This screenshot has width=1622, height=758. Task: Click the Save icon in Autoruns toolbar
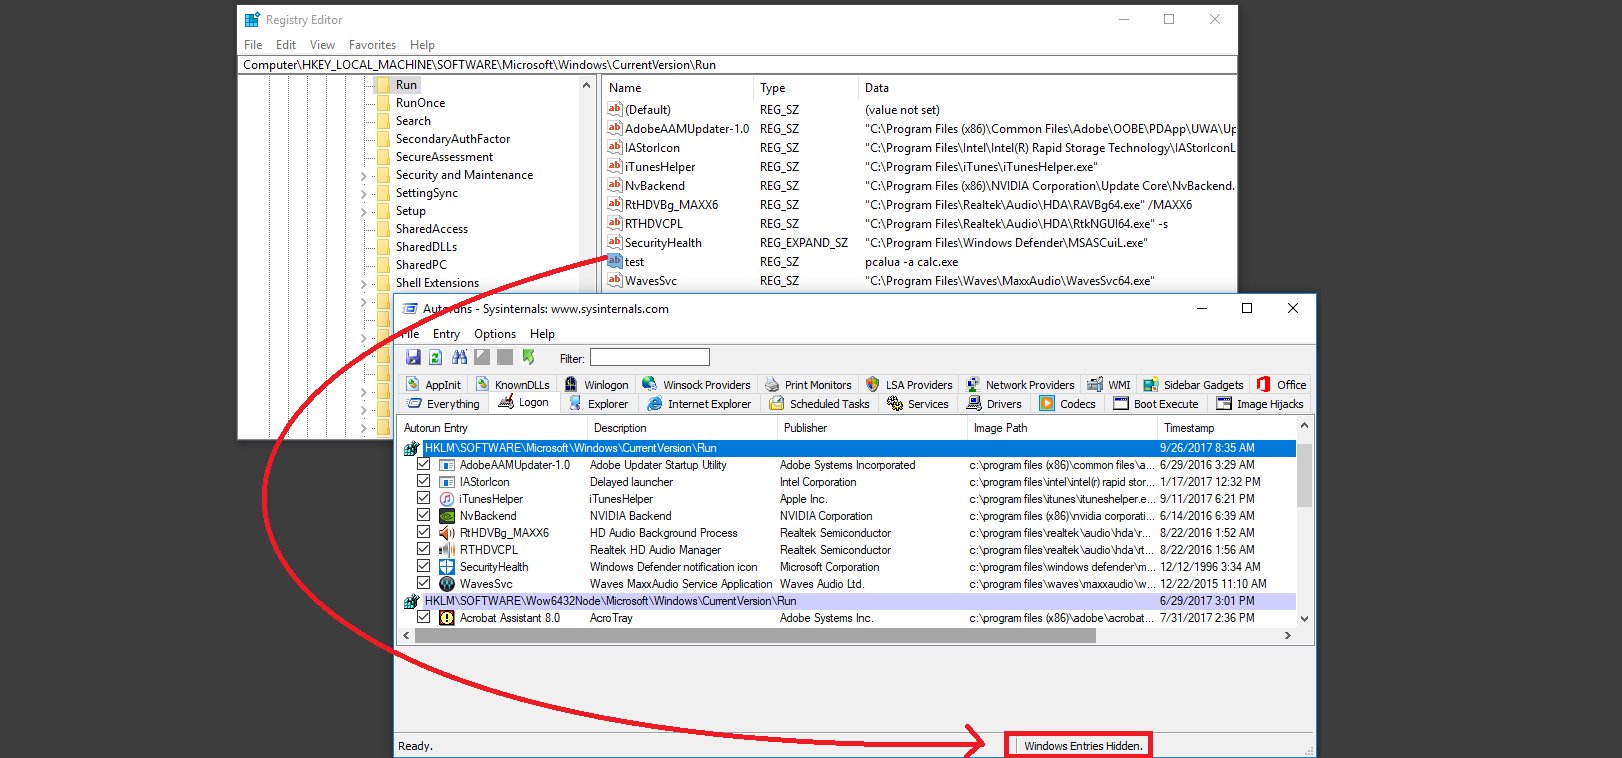point(413,357)
